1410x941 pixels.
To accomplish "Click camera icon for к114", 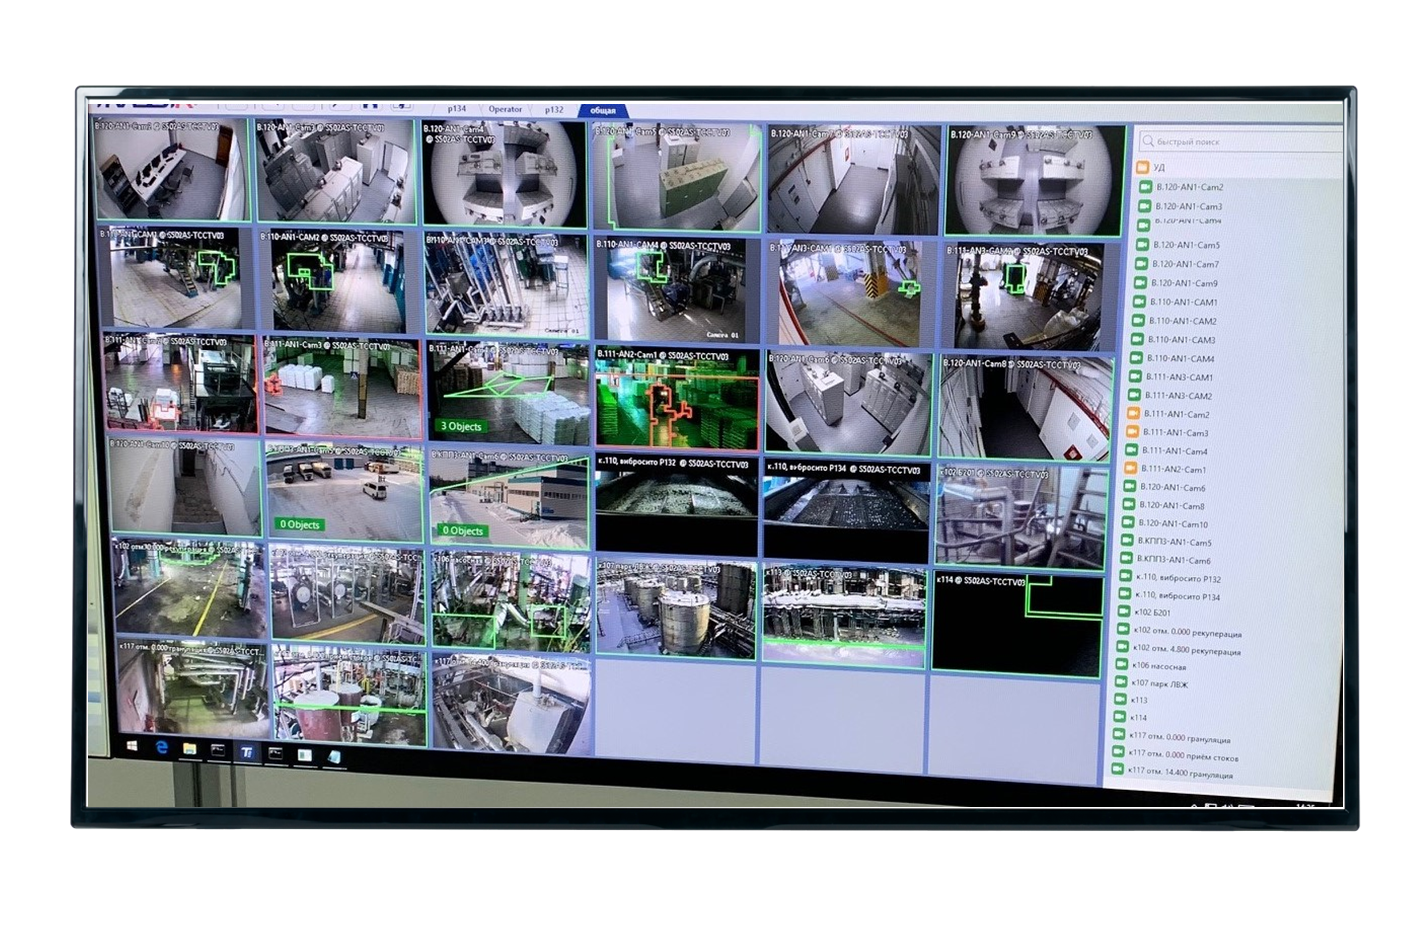I will [x=1119, y=716].
